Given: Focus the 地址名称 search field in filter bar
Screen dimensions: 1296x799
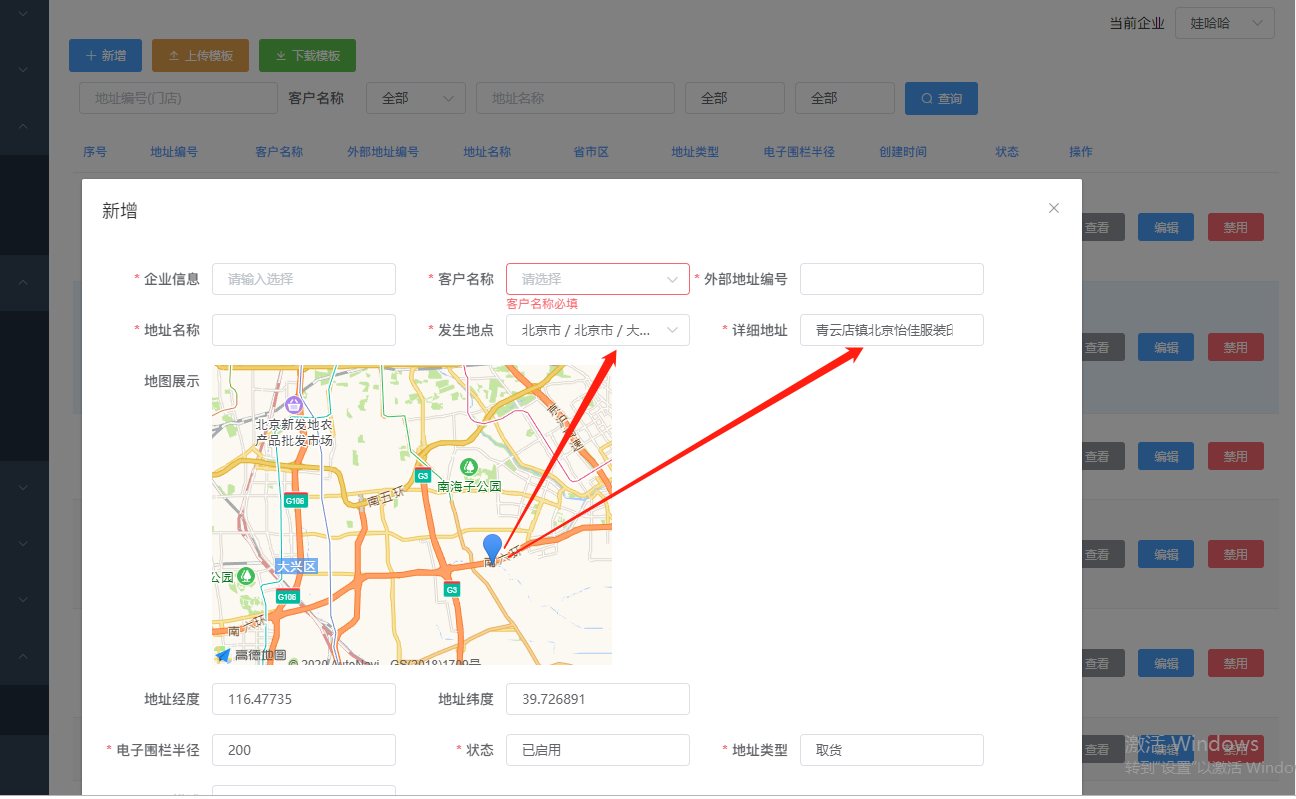Looking at the screenshot, I should click(575, 98).
